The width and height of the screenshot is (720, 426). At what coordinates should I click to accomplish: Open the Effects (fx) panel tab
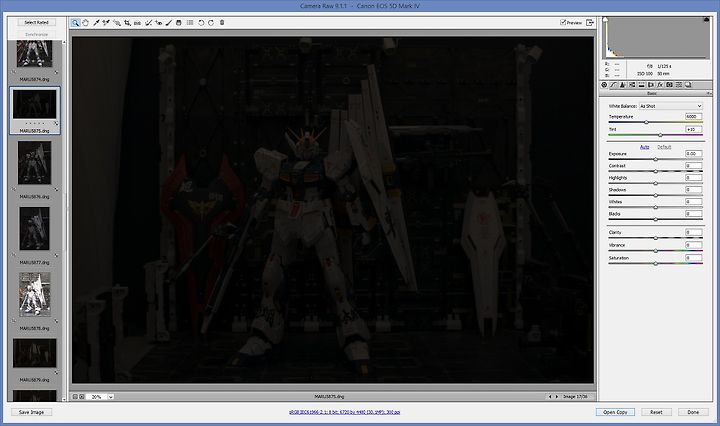(660, 85)
